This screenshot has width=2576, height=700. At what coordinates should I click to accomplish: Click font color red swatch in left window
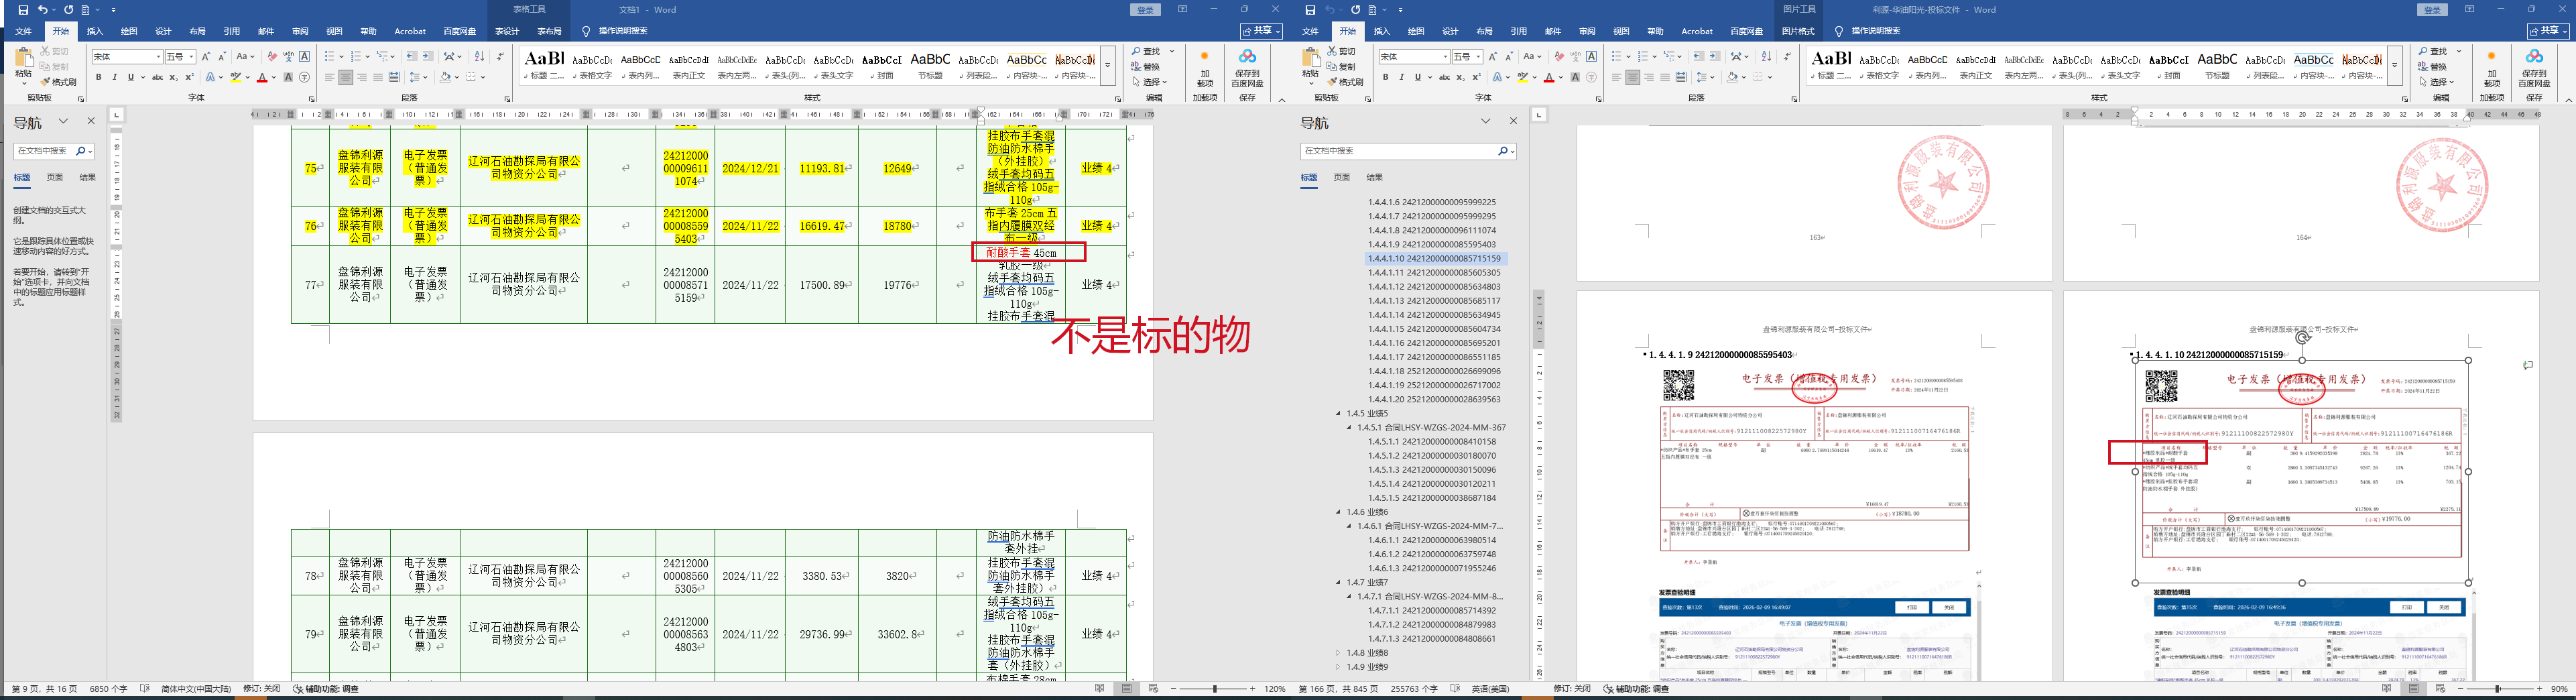point(262,77)
